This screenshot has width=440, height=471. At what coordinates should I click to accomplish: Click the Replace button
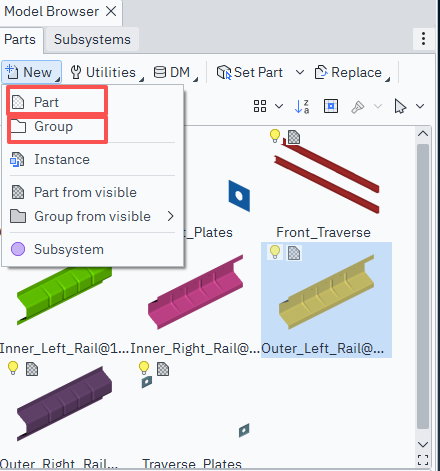352,72
